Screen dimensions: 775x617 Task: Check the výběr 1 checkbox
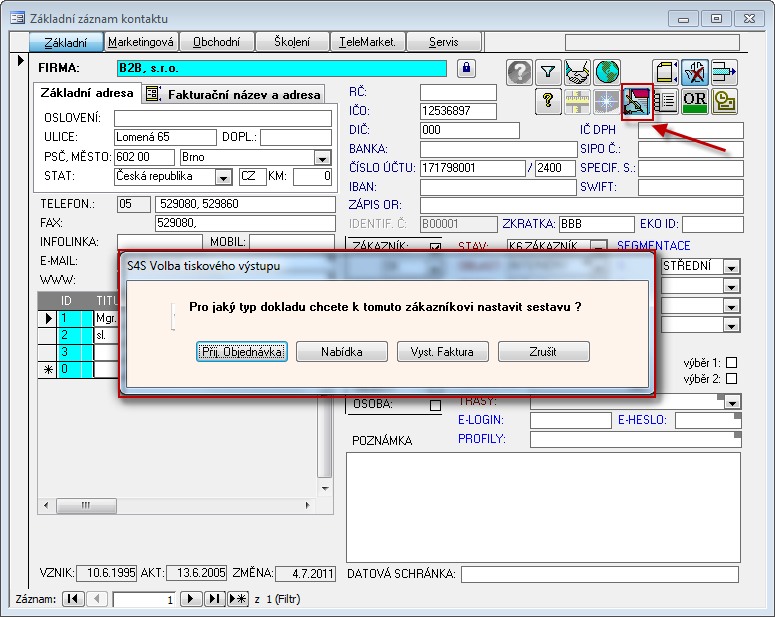click(x=732, y=362)
